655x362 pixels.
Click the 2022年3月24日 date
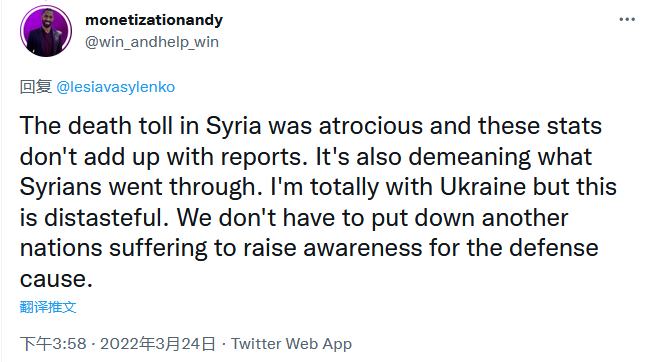(158, 344)
